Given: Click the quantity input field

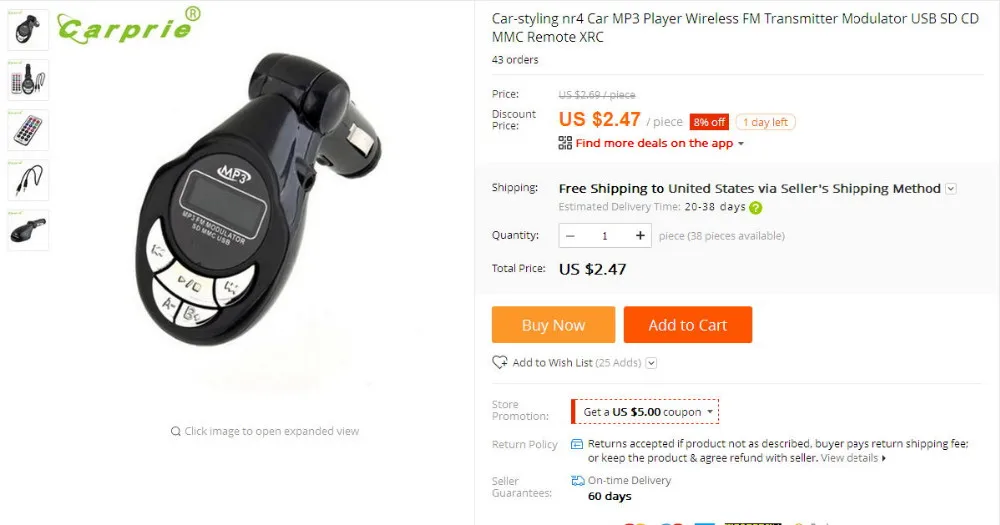Looking at the screenshot, I should point(605,236).
